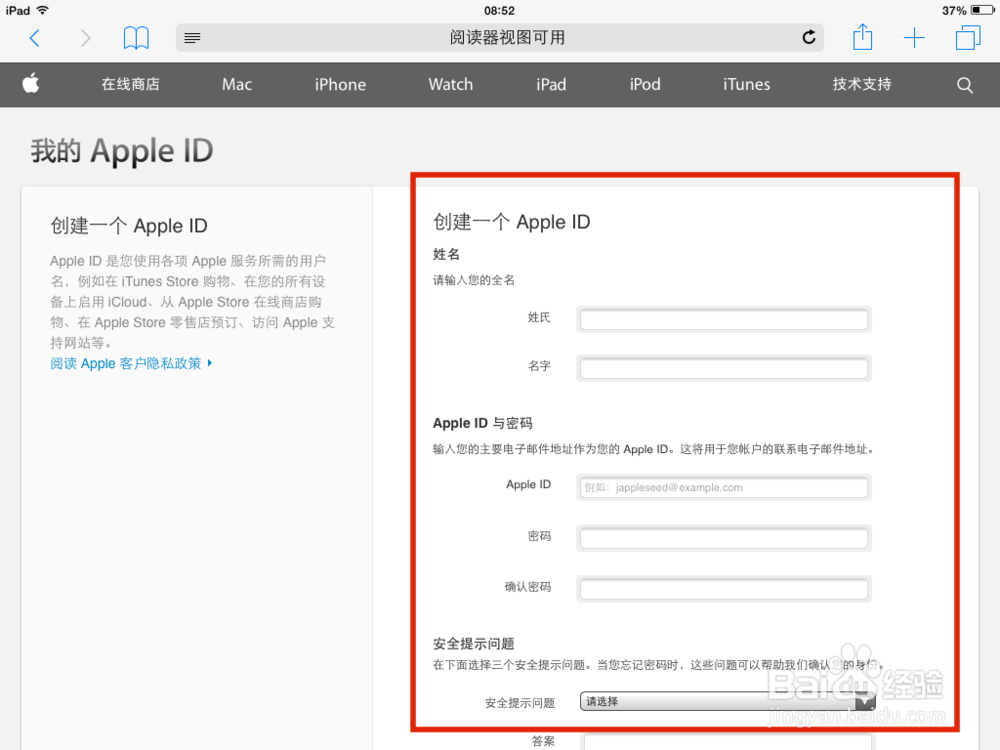Expand the 安全提示问题 请选择 dropdown
The height and width of the screenshot is (750, 1000).
pyautogui.click(x=727, y=701)
